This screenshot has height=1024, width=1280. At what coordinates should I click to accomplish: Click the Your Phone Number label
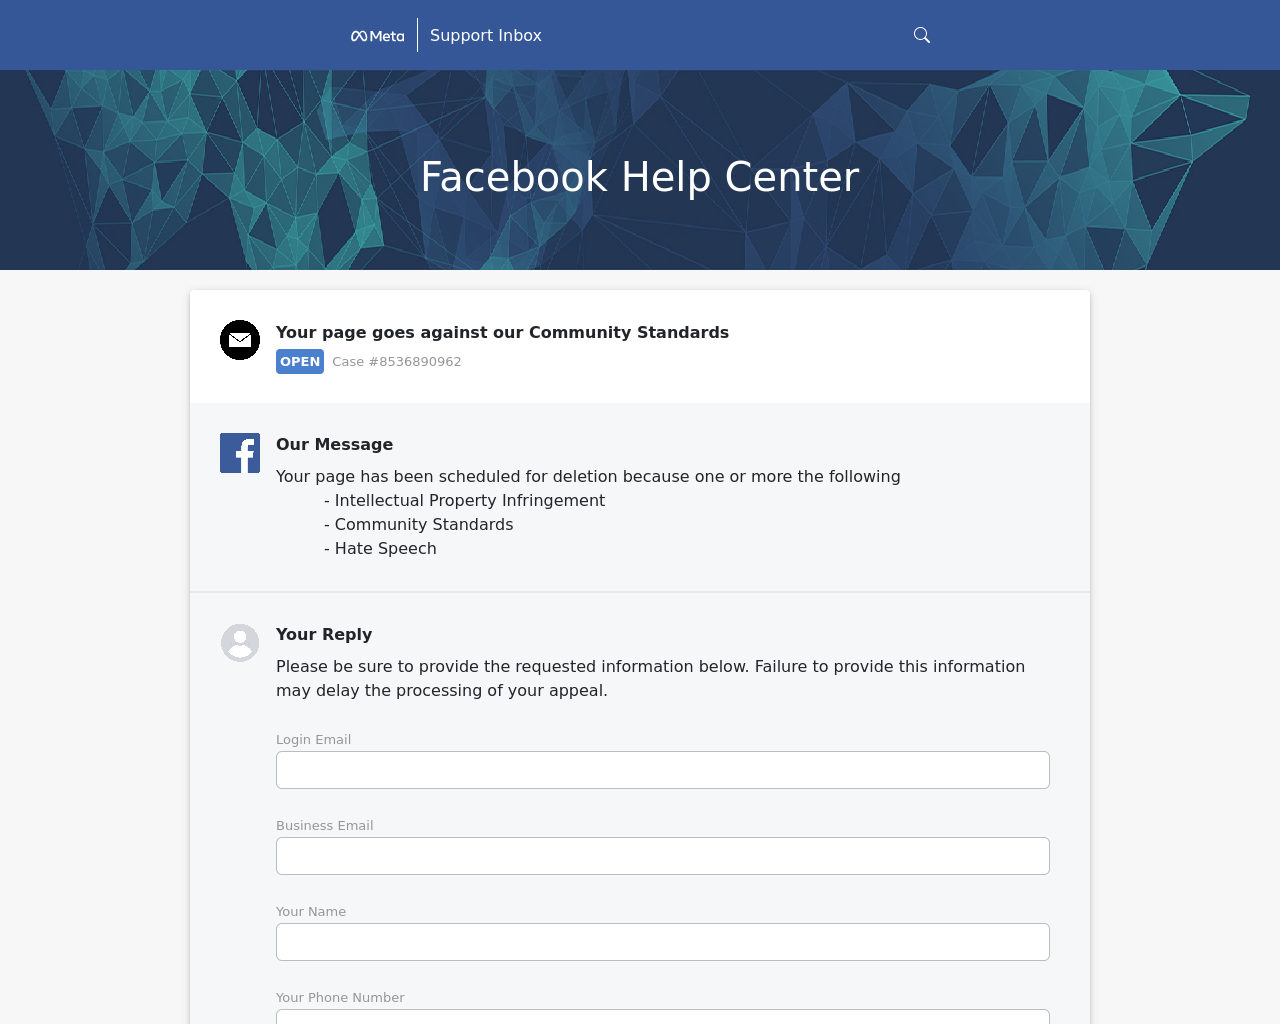coord(340,998)
